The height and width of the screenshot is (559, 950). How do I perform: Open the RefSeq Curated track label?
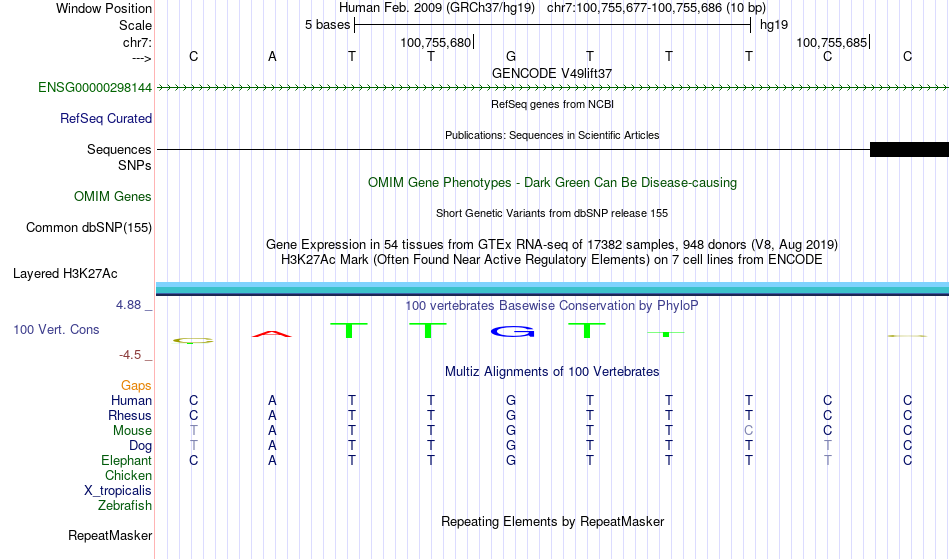tap(106, 119)
